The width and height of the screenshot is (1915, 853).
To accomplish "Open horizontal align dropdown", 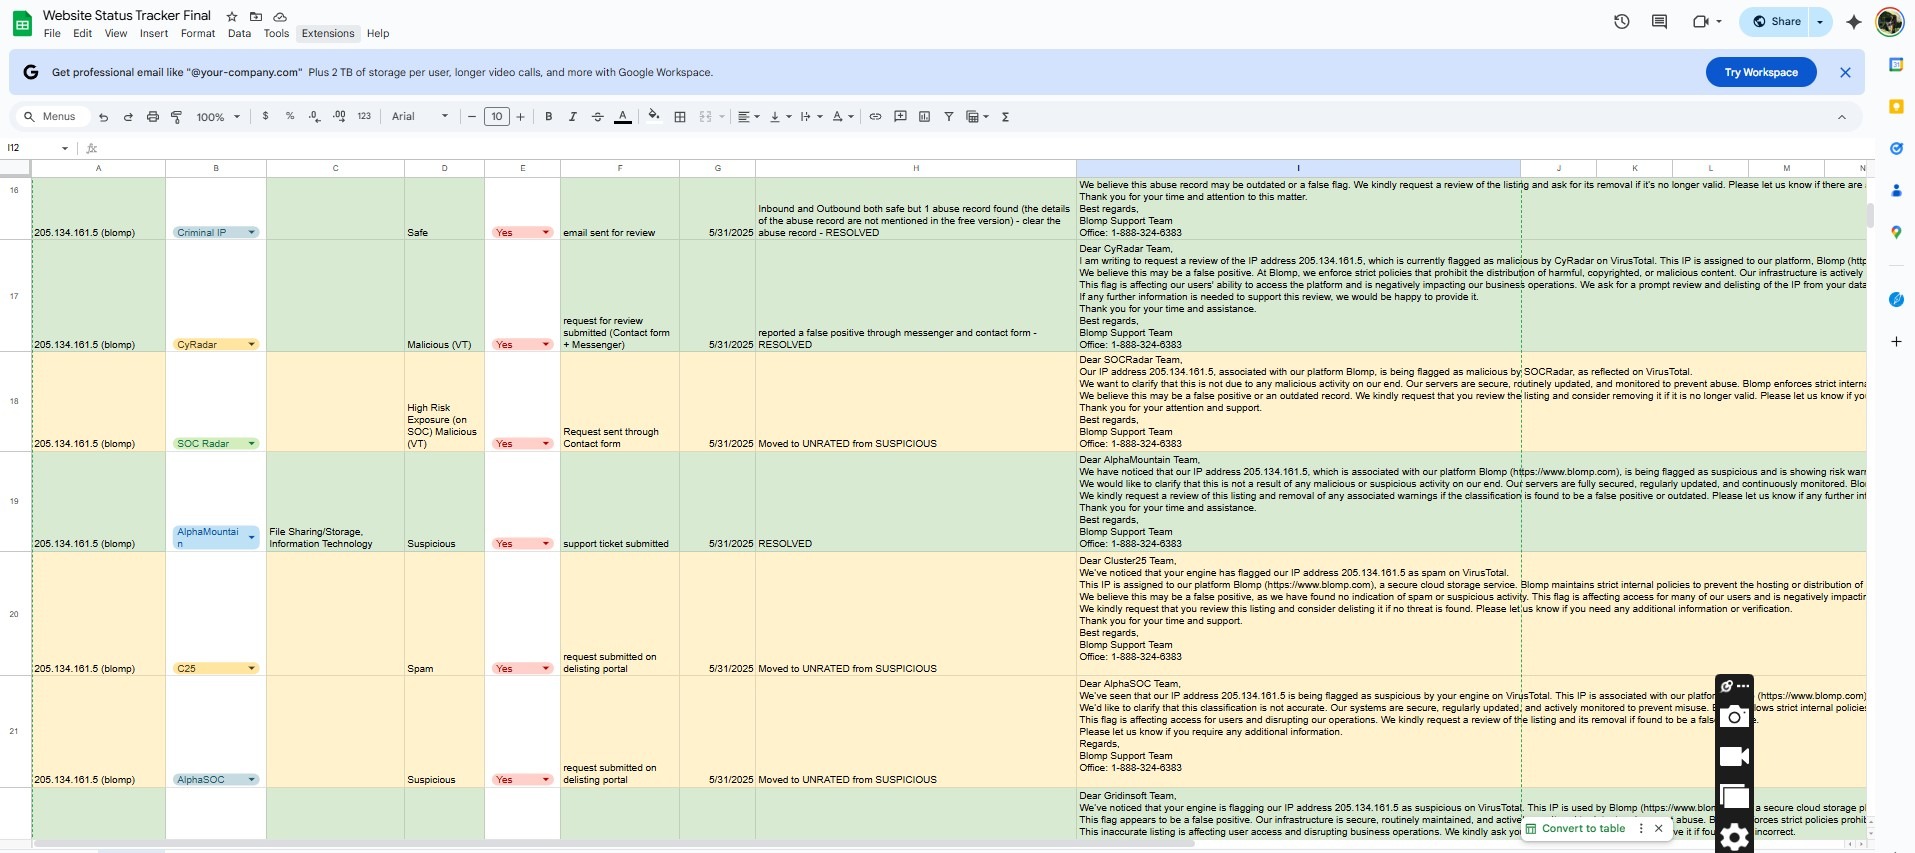I will pyautogui.click(x=748, y=117).
